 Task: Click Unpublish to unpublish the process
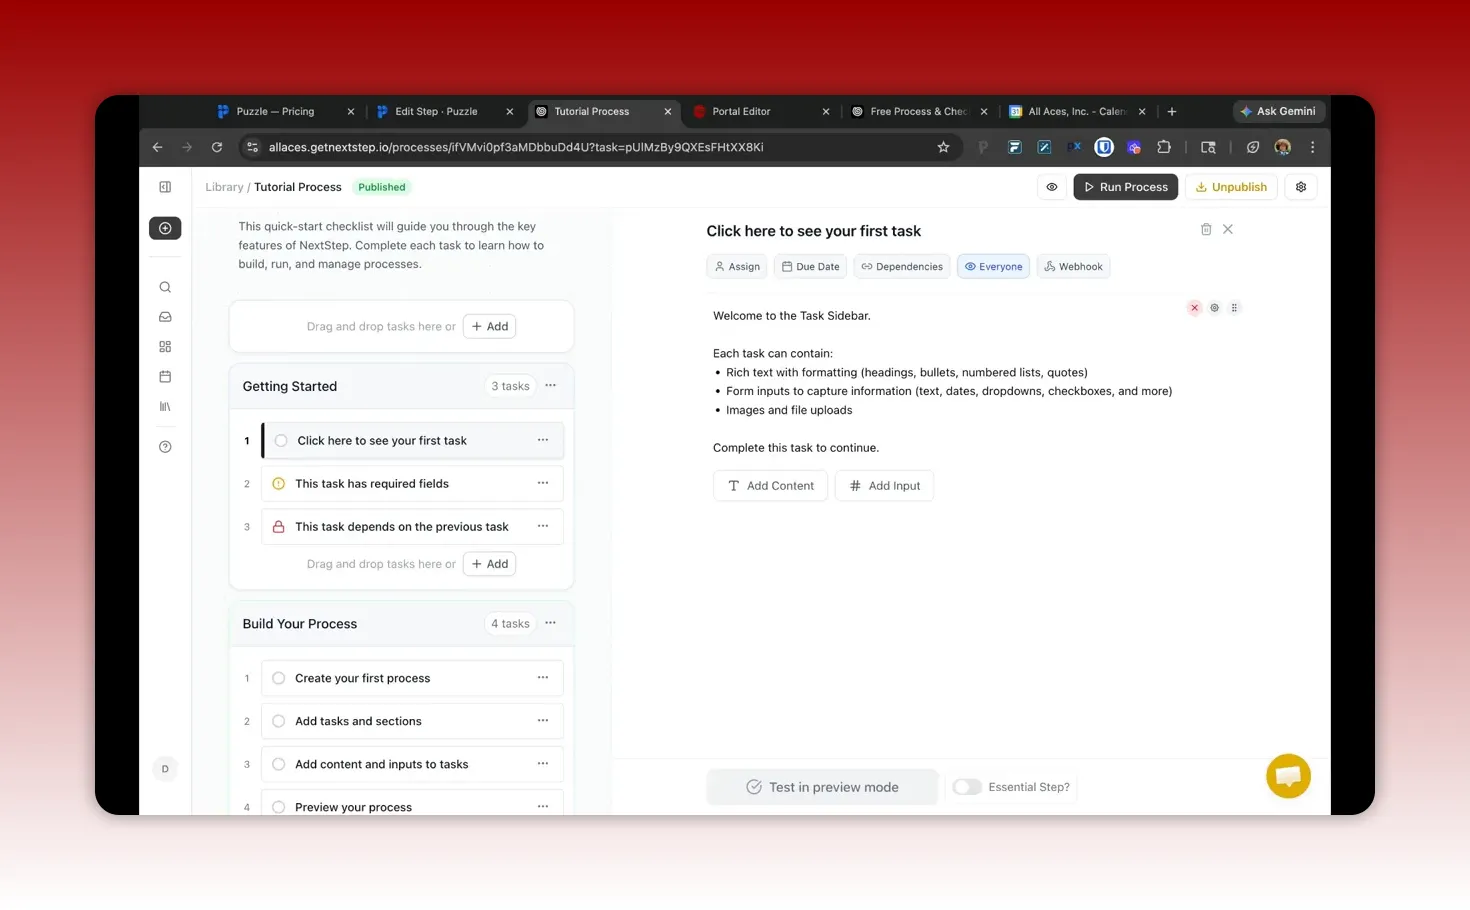tap(1231, 187)
